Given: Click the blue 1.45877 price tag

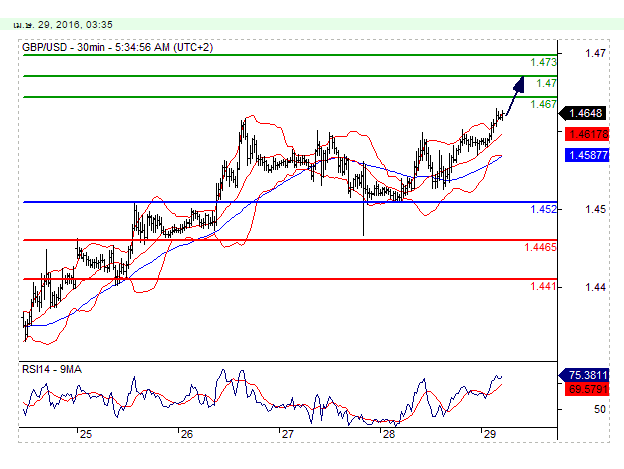Looking at the screenshot, I should click(587, 155).
